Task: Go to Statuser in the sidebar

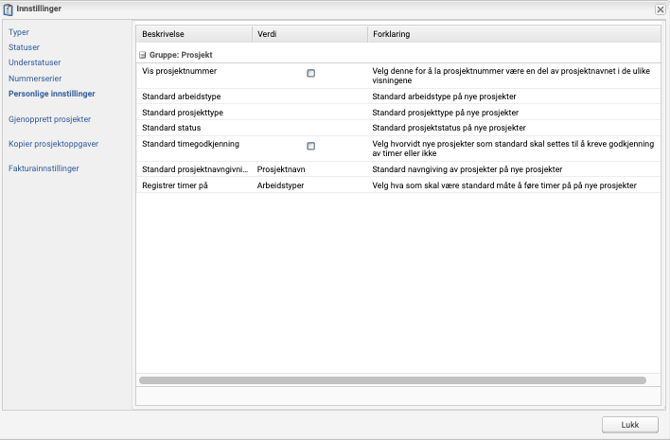Action: point(24,47)
